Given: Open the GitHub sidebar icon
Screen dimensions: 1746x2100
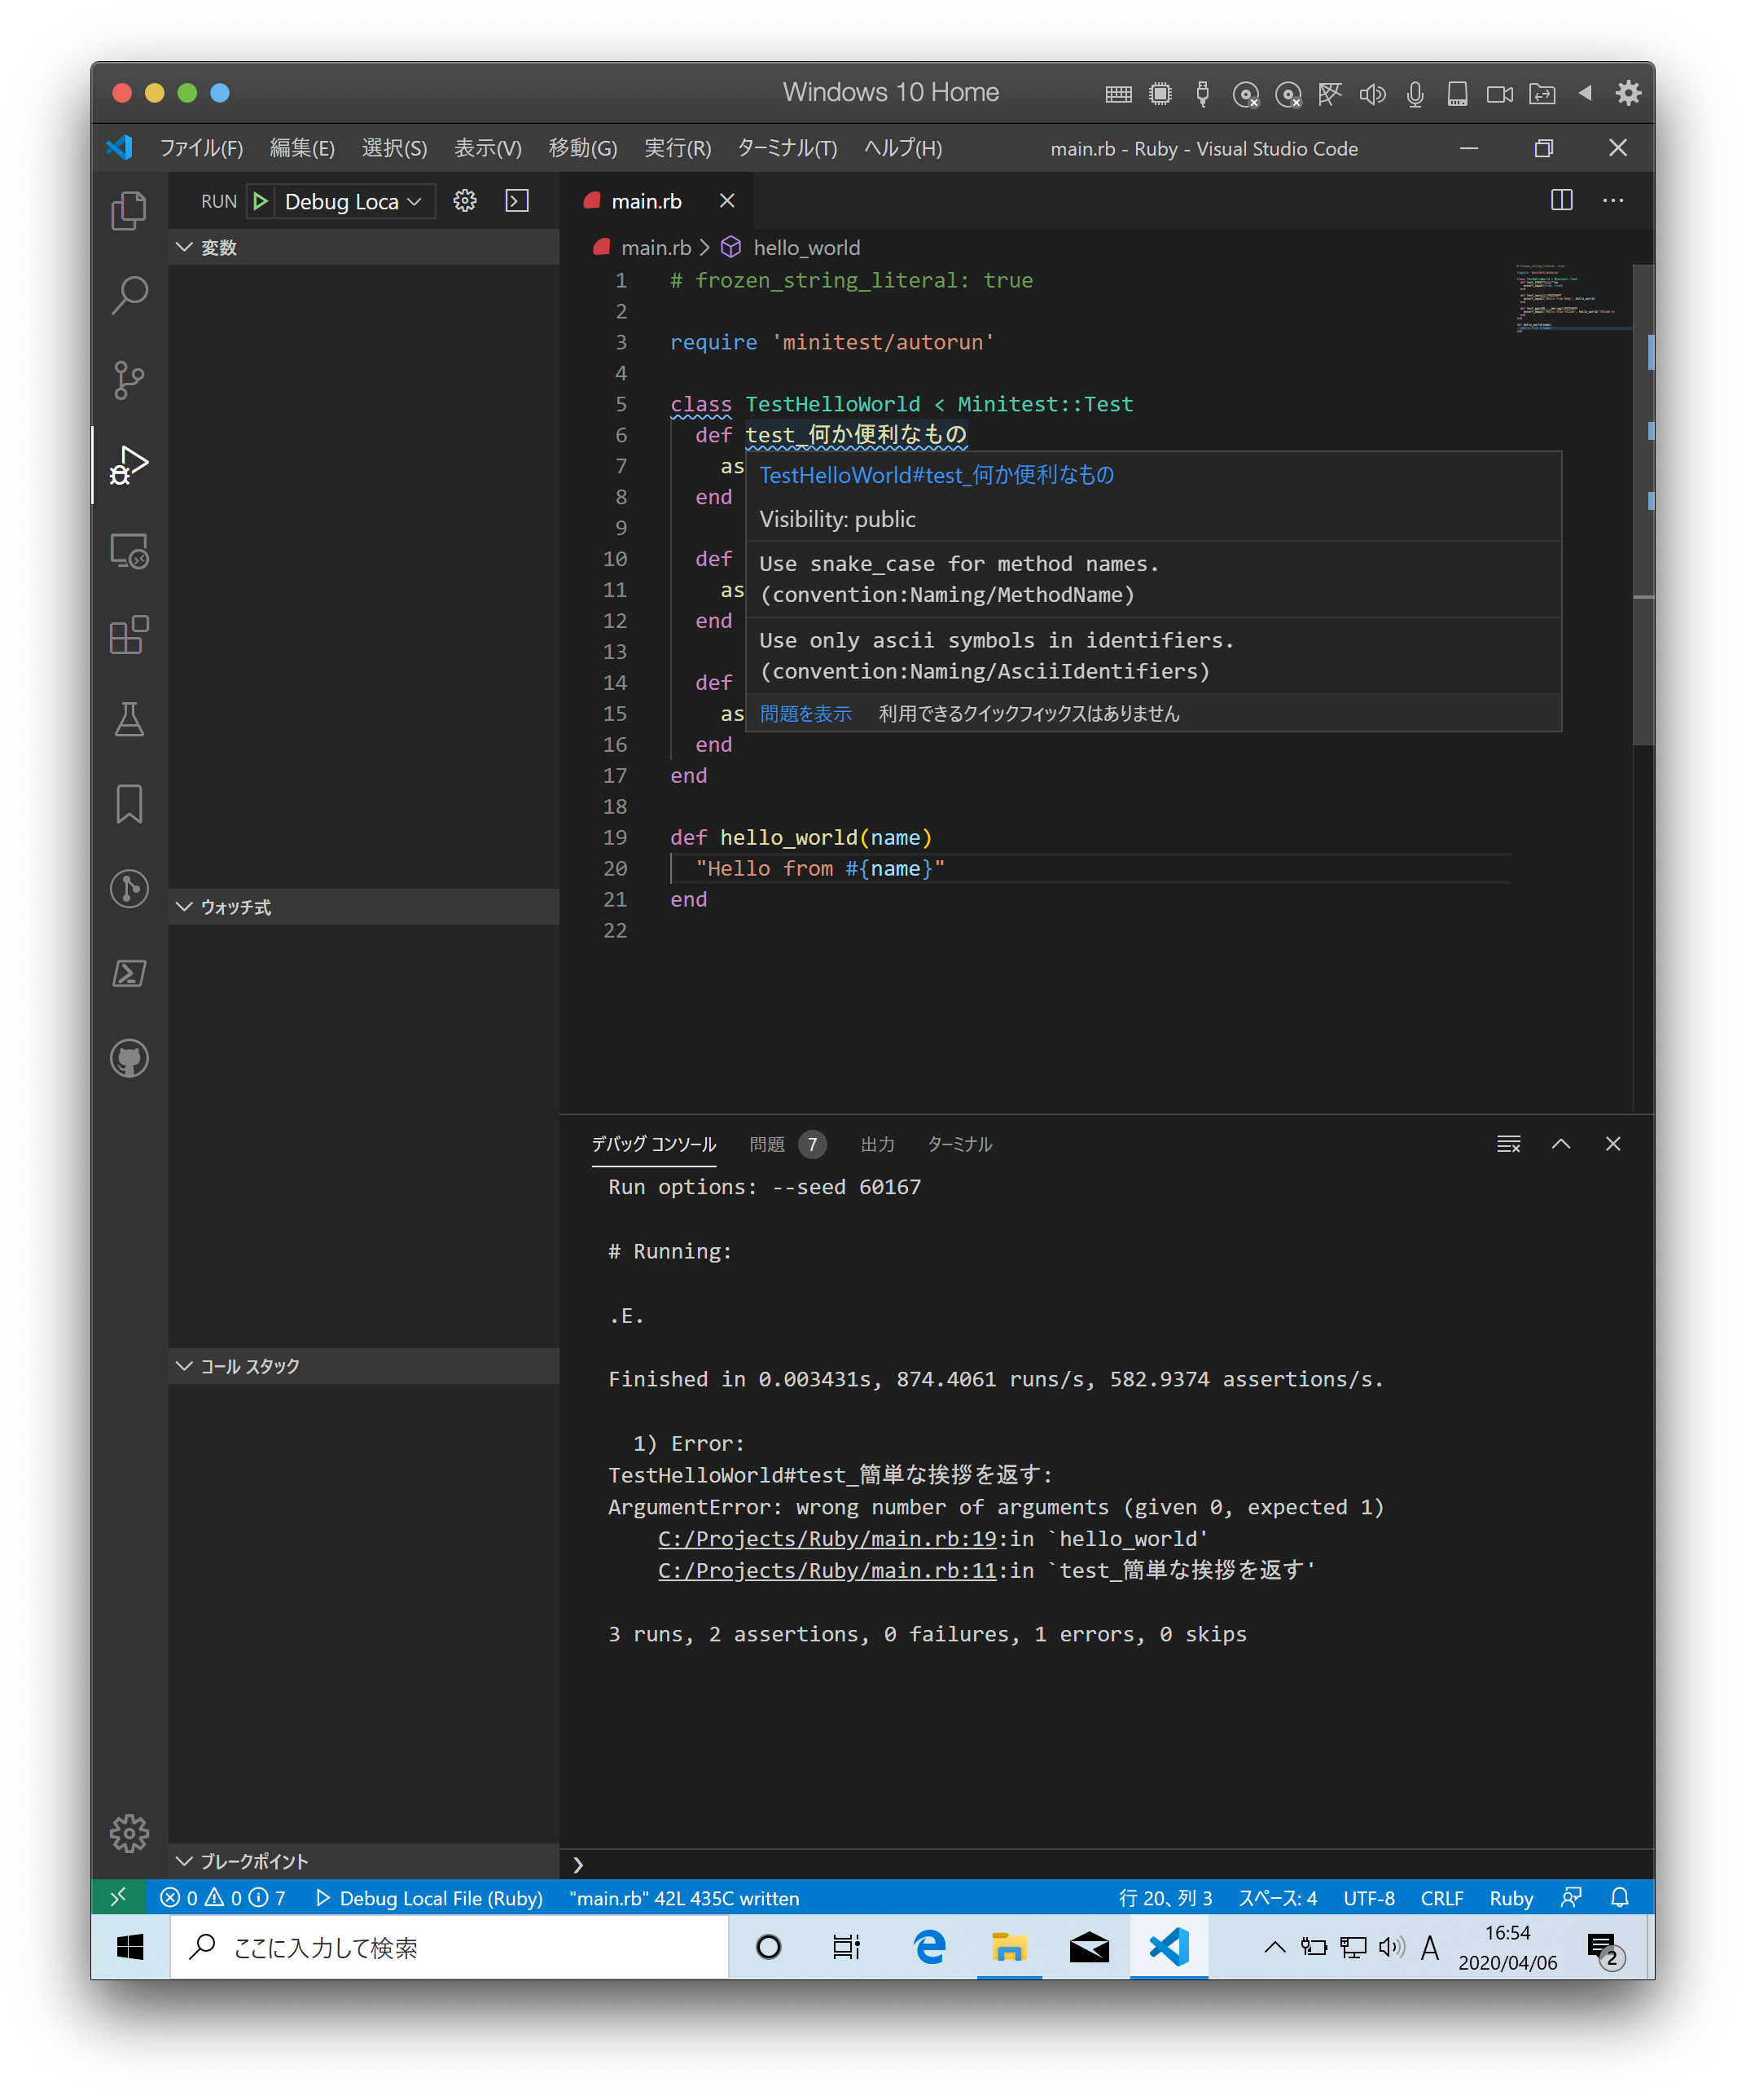Looking at the screenshot, I should 129,1058.
